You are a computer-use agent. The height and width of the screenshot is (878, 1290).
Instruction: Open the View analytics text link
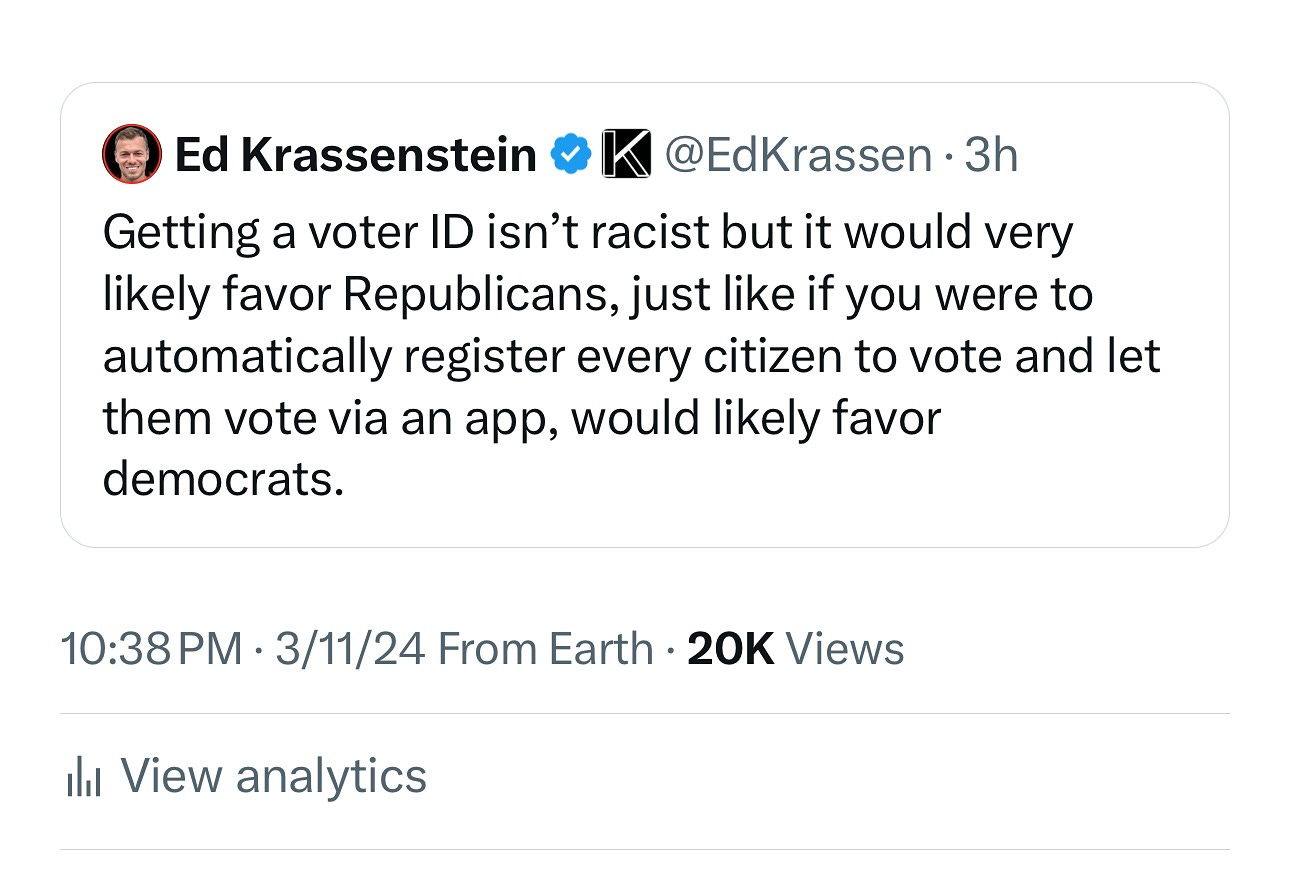(273, 776)
